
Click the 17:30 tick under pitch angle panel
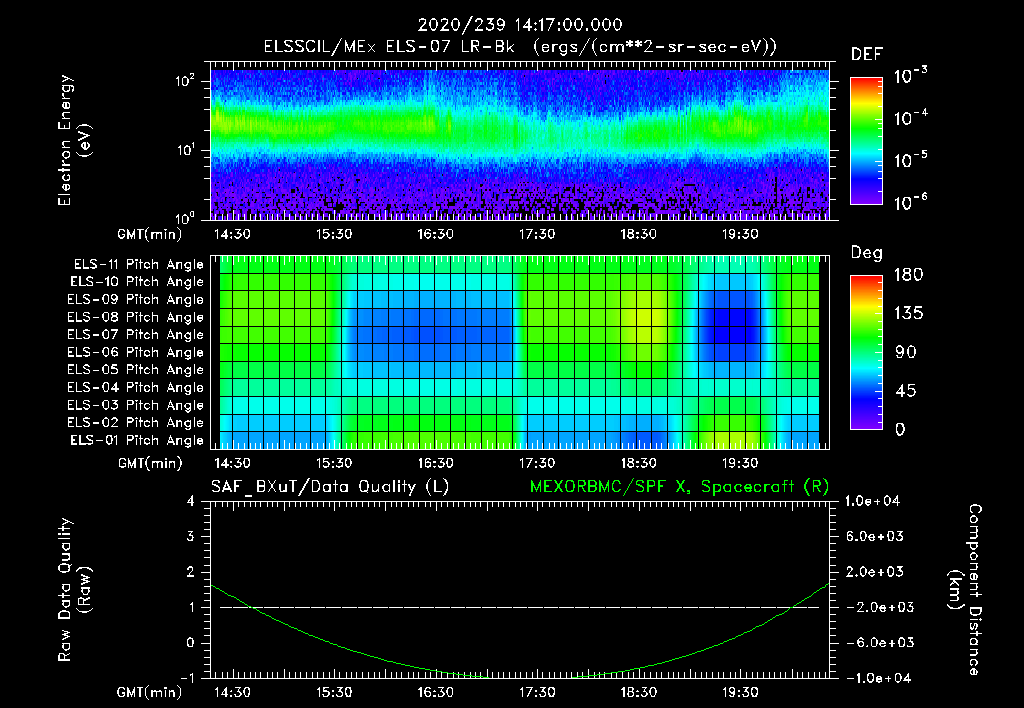537,464
